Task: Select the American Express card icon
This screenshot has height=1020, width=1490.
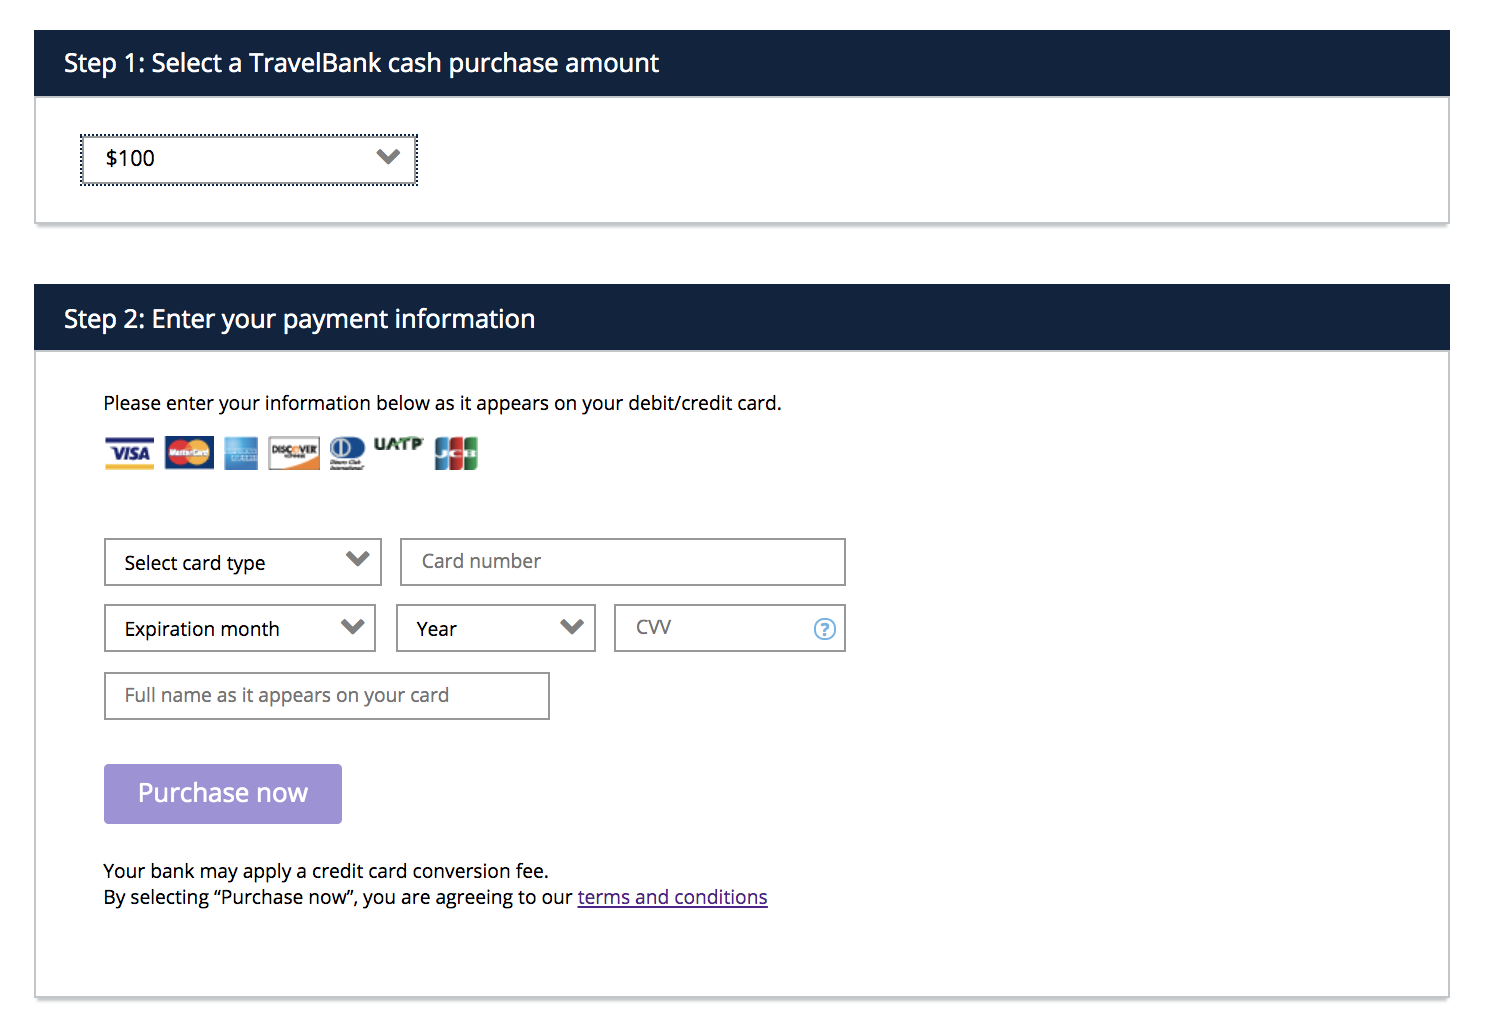Action: click(x=240, y=452)
